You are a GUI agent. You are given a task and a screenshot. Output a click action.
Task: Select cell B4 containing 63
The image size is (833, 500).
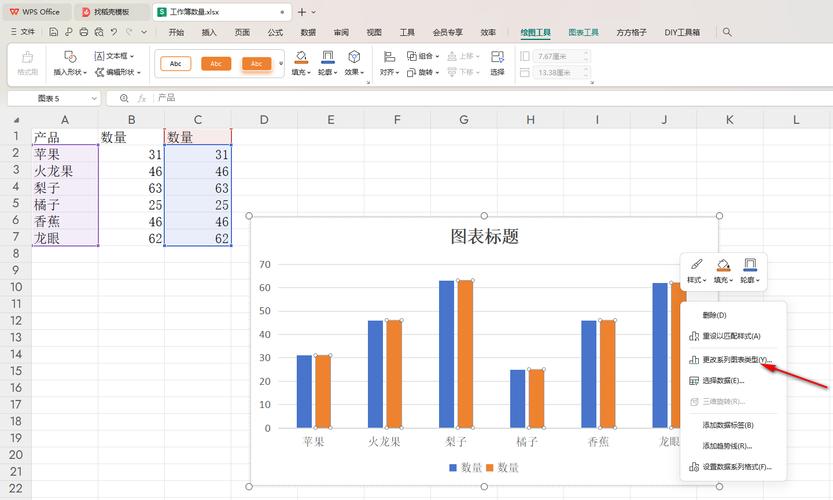[x=131, y=188]
